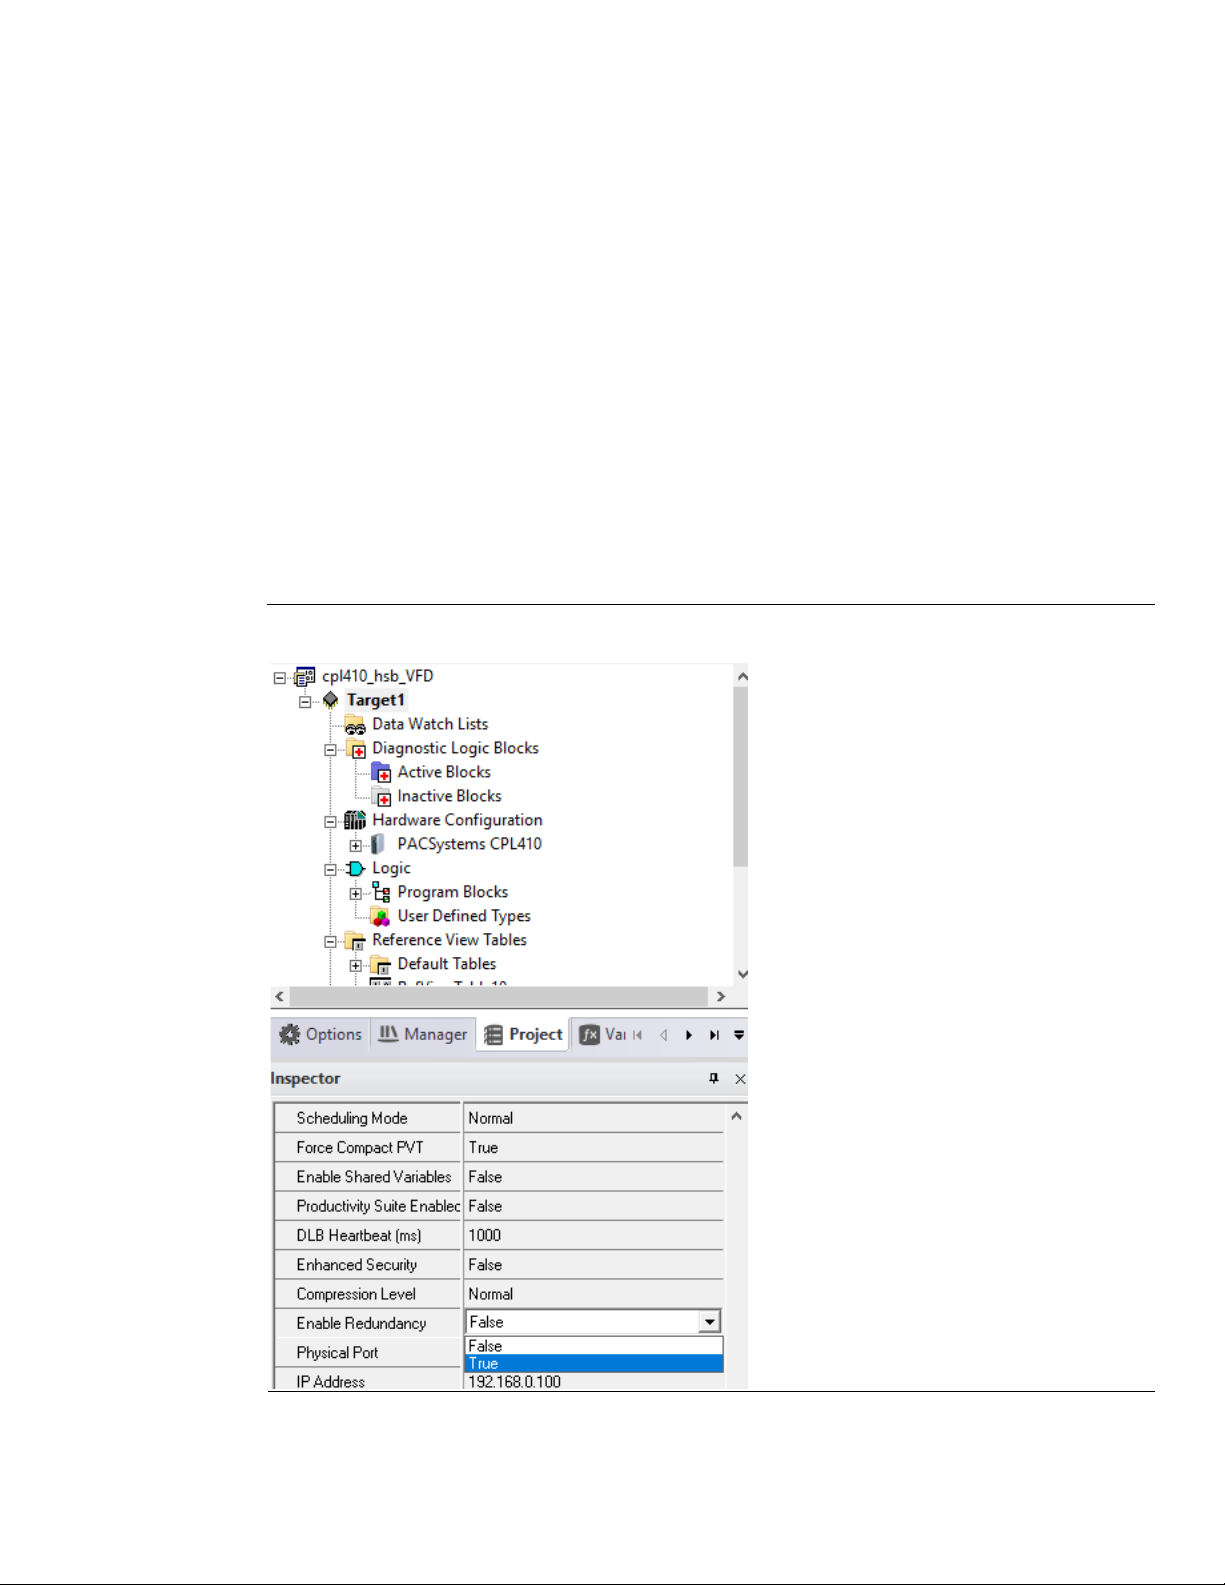Switch to the Manager tab
Screen dimensions: 1225x1585
click(423, 1035)
